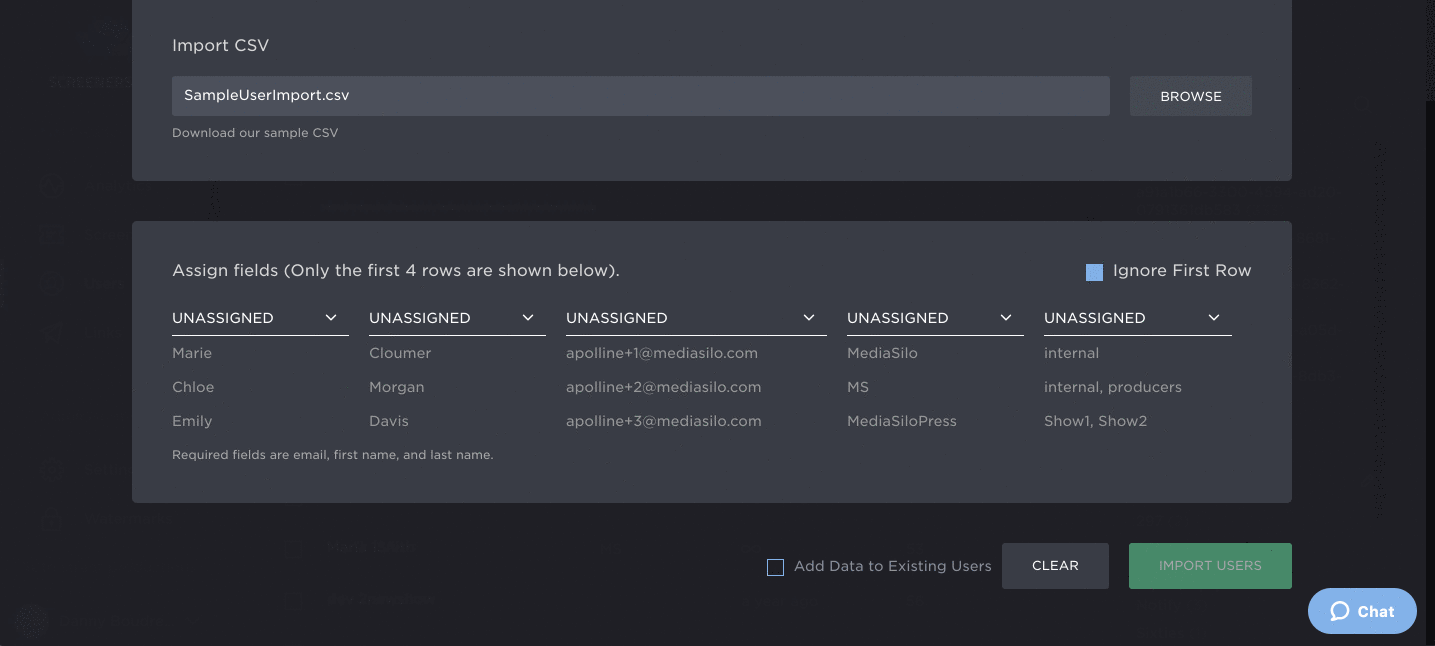Click the SampleUserImport.csv file field

(x=640, y=96)
